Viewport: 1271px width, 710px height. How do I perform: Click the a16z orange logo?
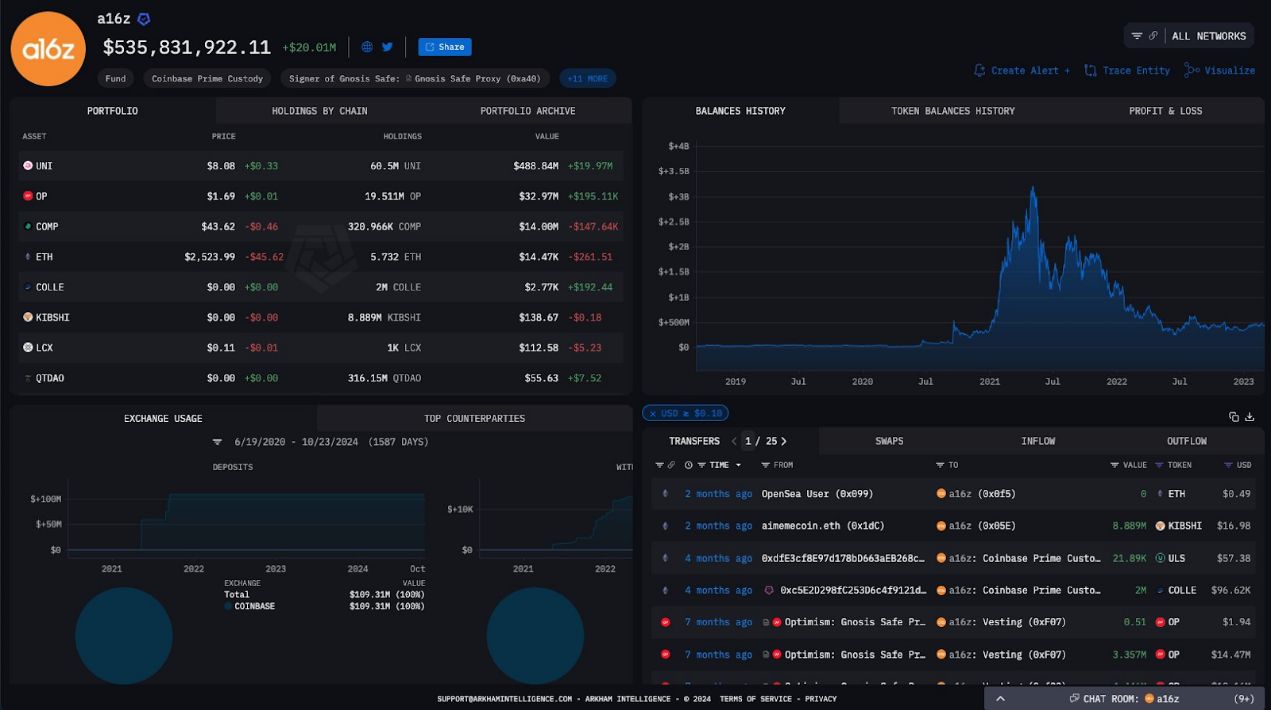[48, 49]
